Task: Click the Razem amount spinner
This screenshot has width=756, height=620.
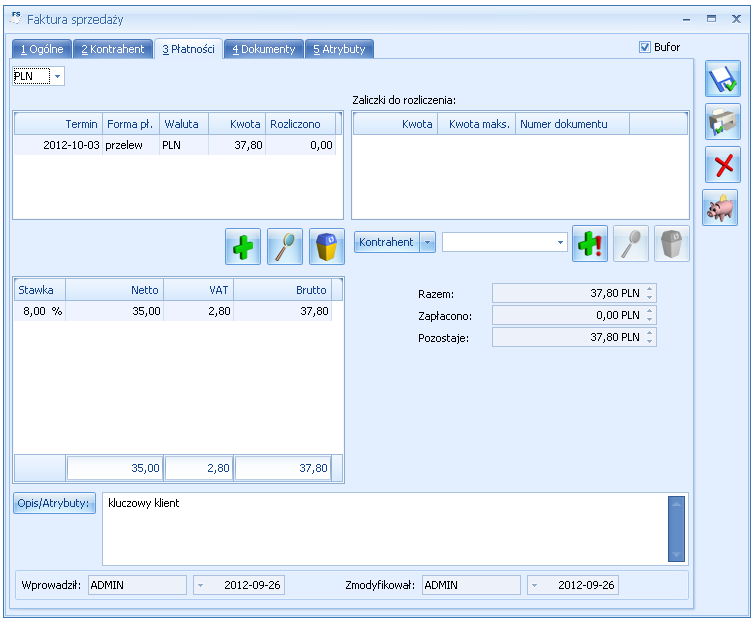Action: tap(649, 293)
